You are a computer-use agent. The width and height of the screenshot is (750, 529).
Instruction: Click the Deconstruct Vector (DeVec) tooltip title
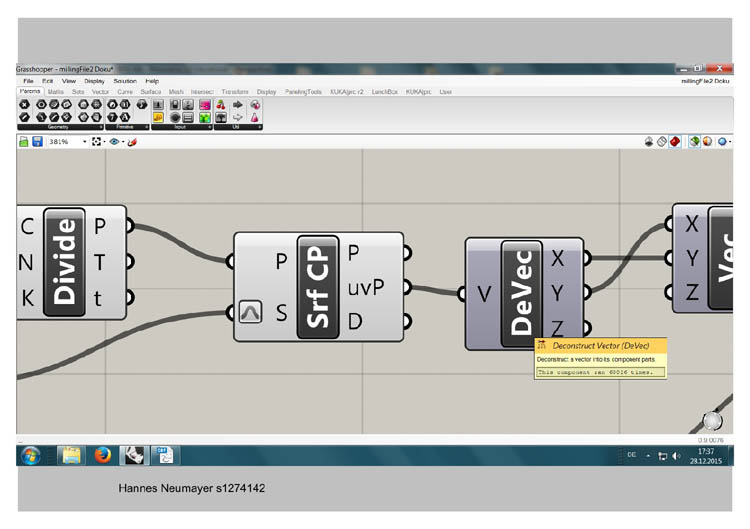click(601, 345)
